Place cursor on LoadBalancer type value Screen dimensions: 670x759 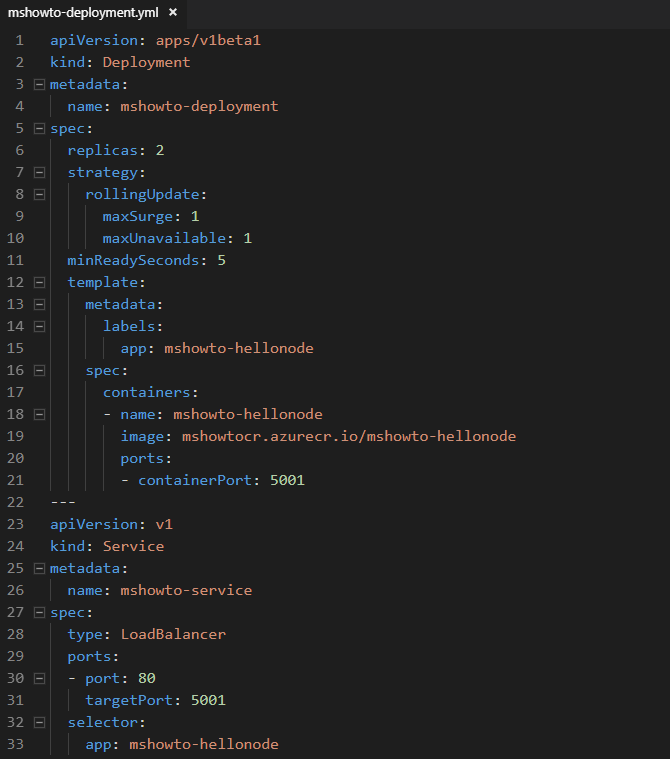pos(173,635)
